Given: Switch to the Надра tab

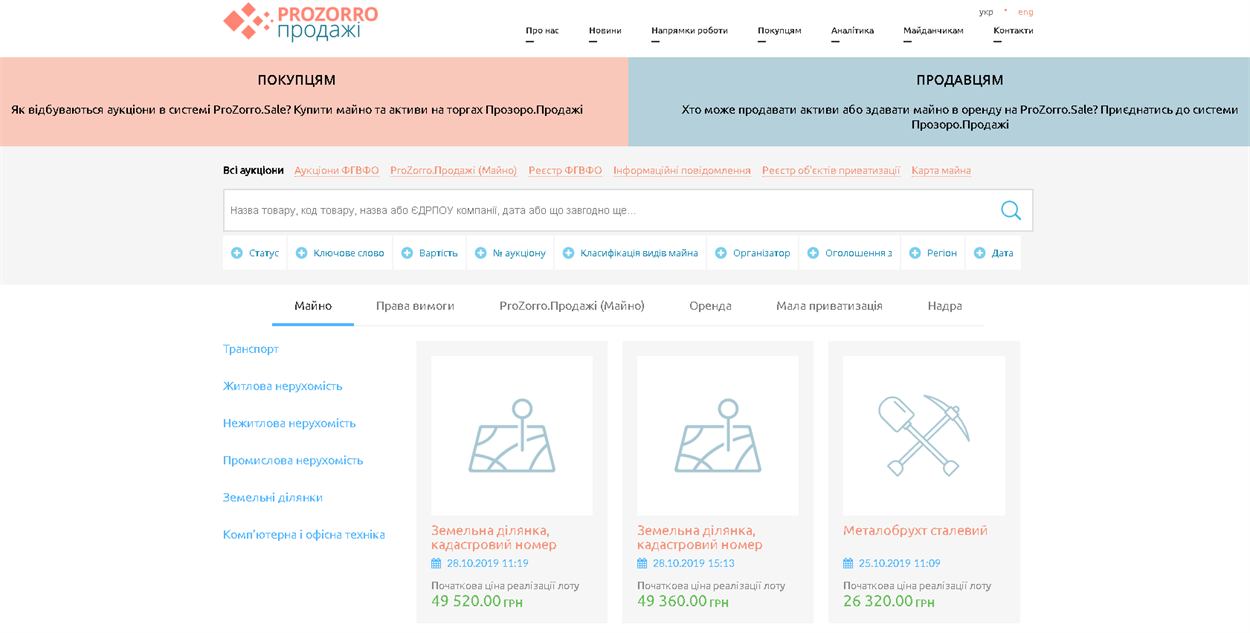Looking at the screenshot, I should tap(945, 306).
